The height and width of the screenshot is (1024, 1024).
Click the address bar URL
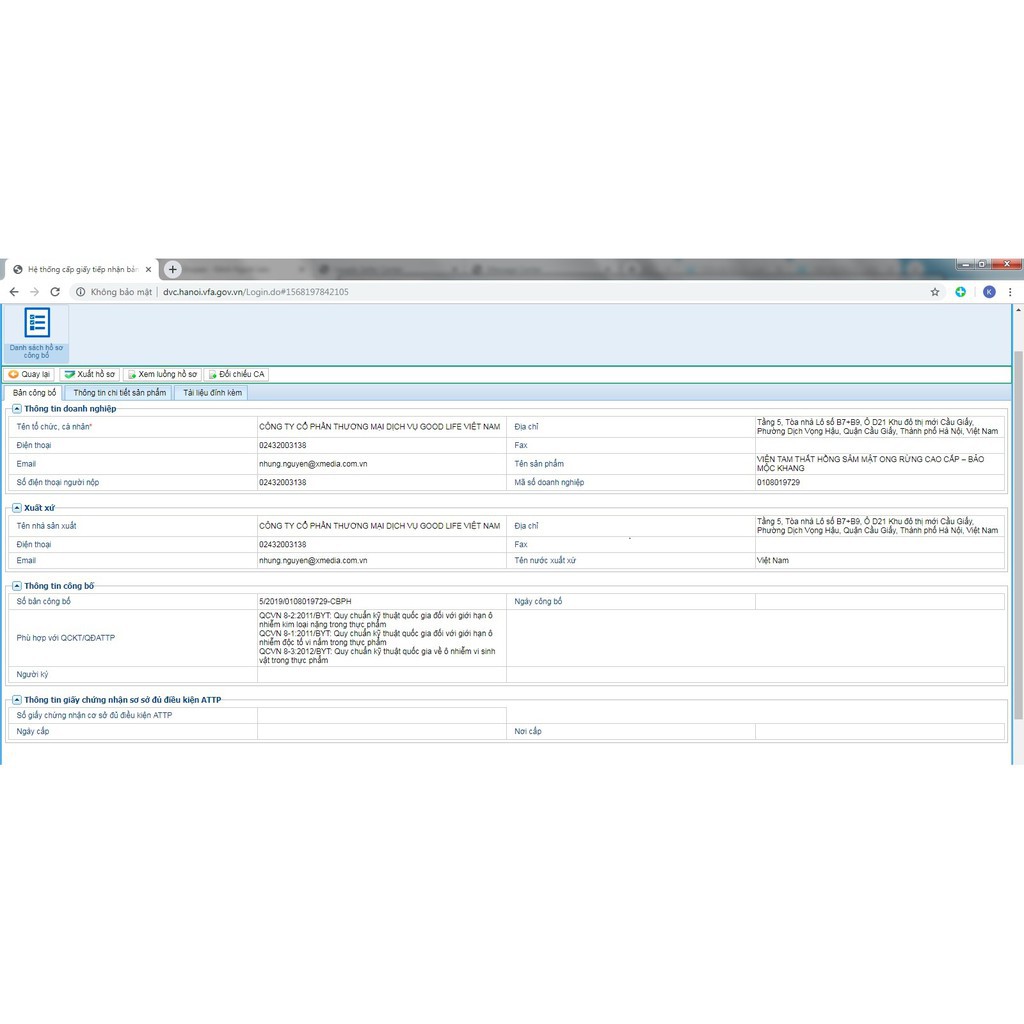pyautogui.click(x=255, y=292)
